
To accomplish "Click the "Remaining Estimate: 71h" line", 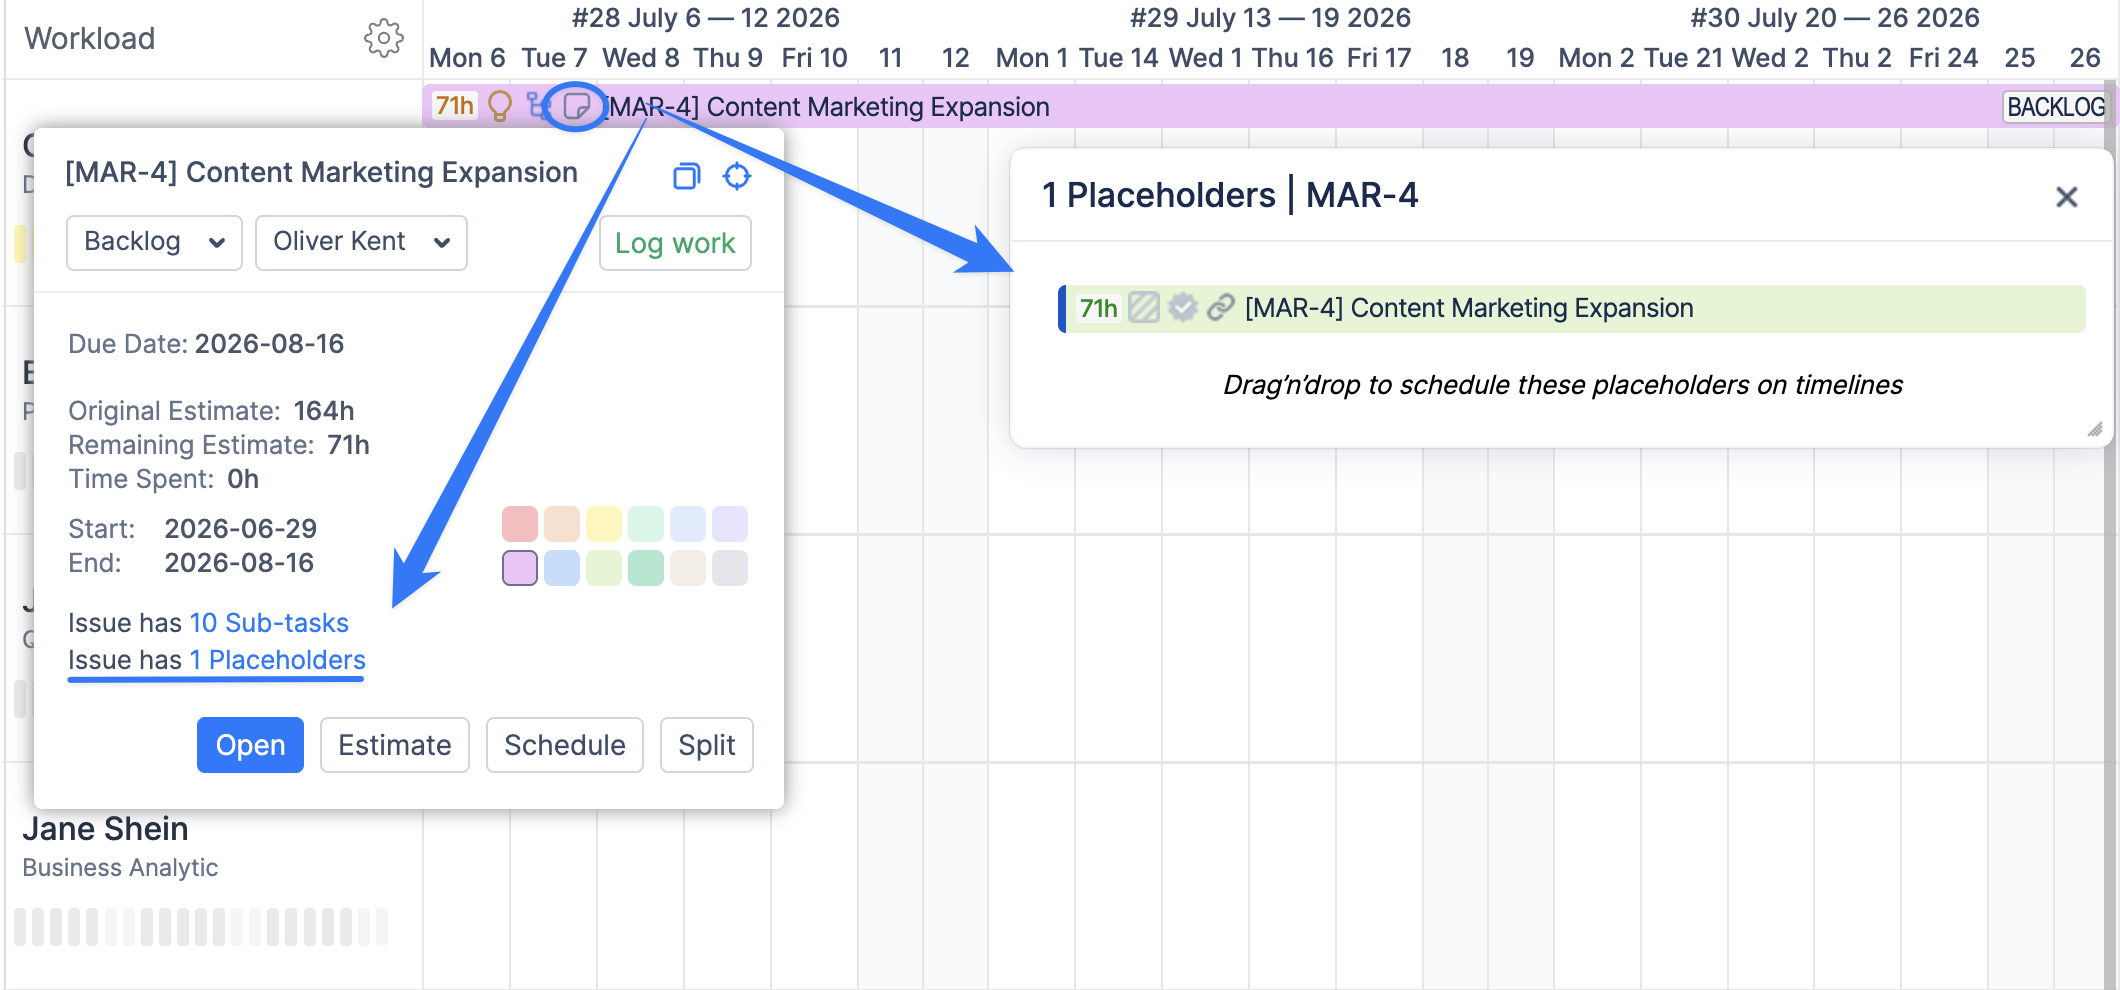I will pyautogui.click(x=219, y=445).
